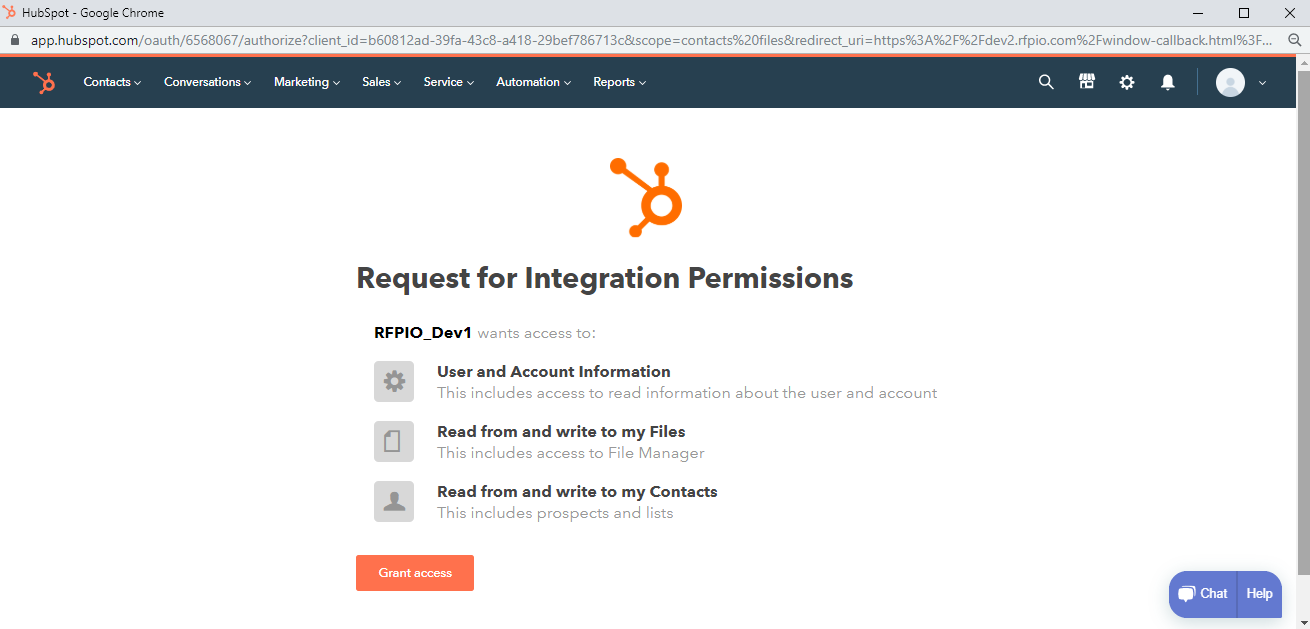
Task: Click the padlock icon in the address bar
Action: point(14,41)
